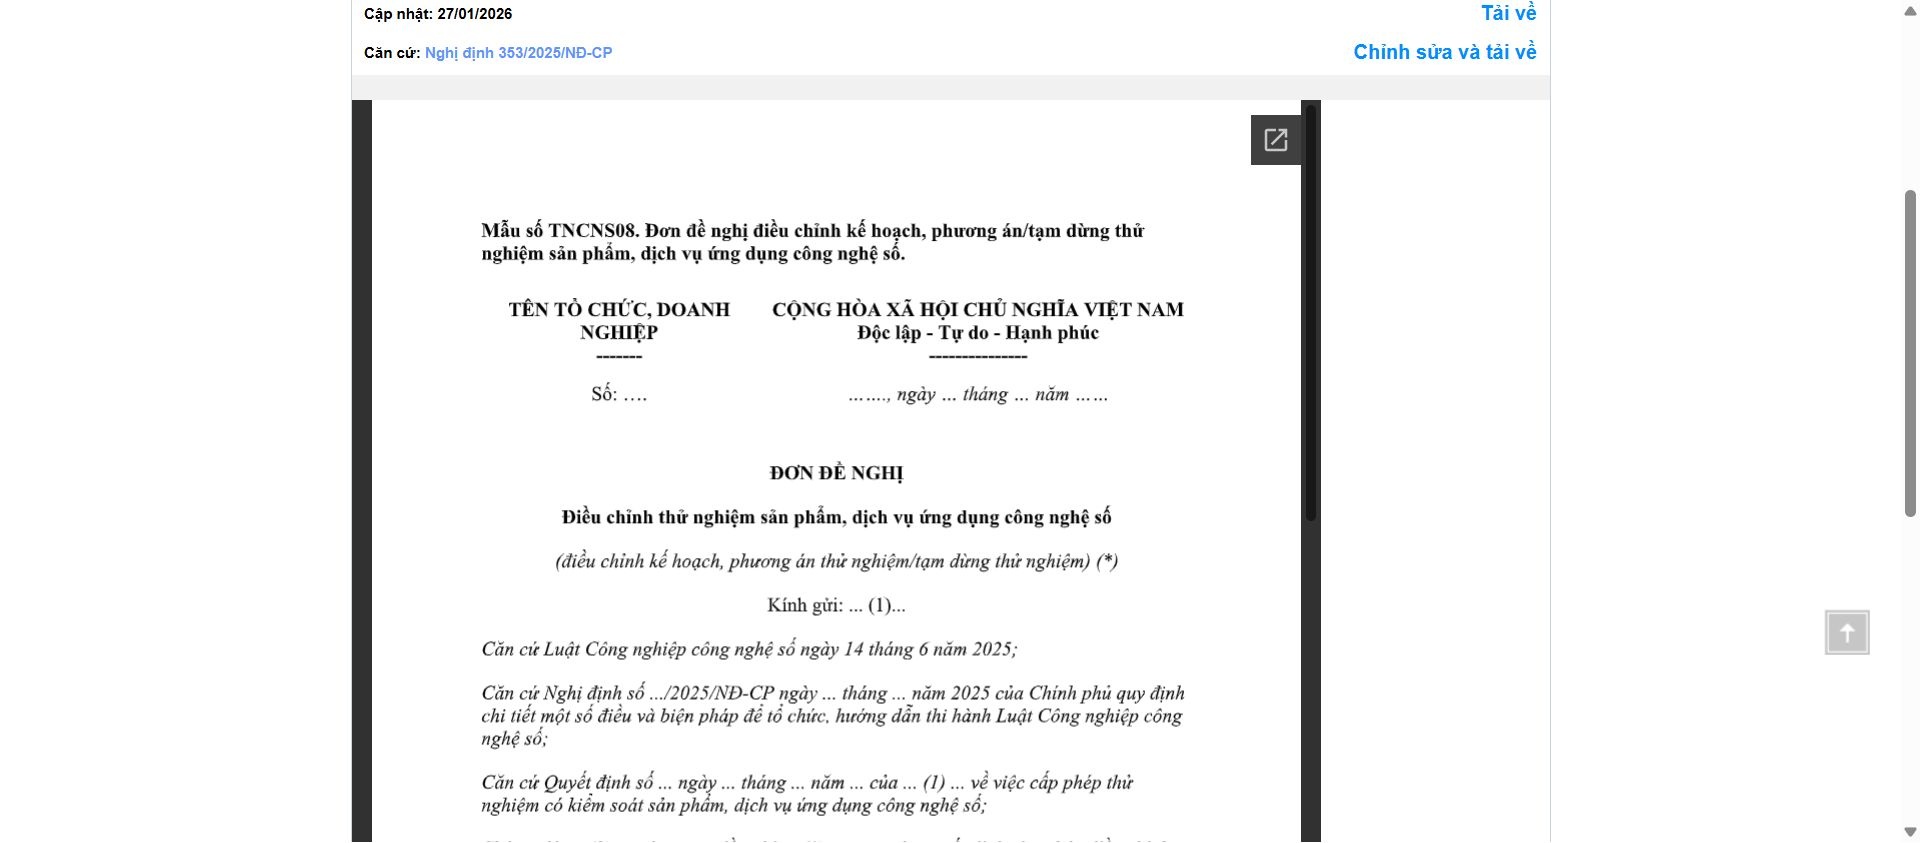The image size is (1920, 843).
Task: Click the 'Kính gửi: ... (1)...' line
Action: pyautogui.click(x=836, y=605)
